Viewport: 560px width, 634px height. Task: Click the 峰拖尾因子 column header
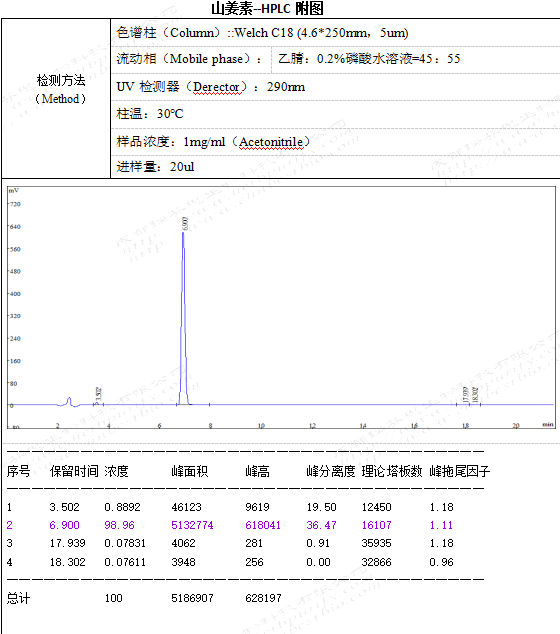point(460,471)
